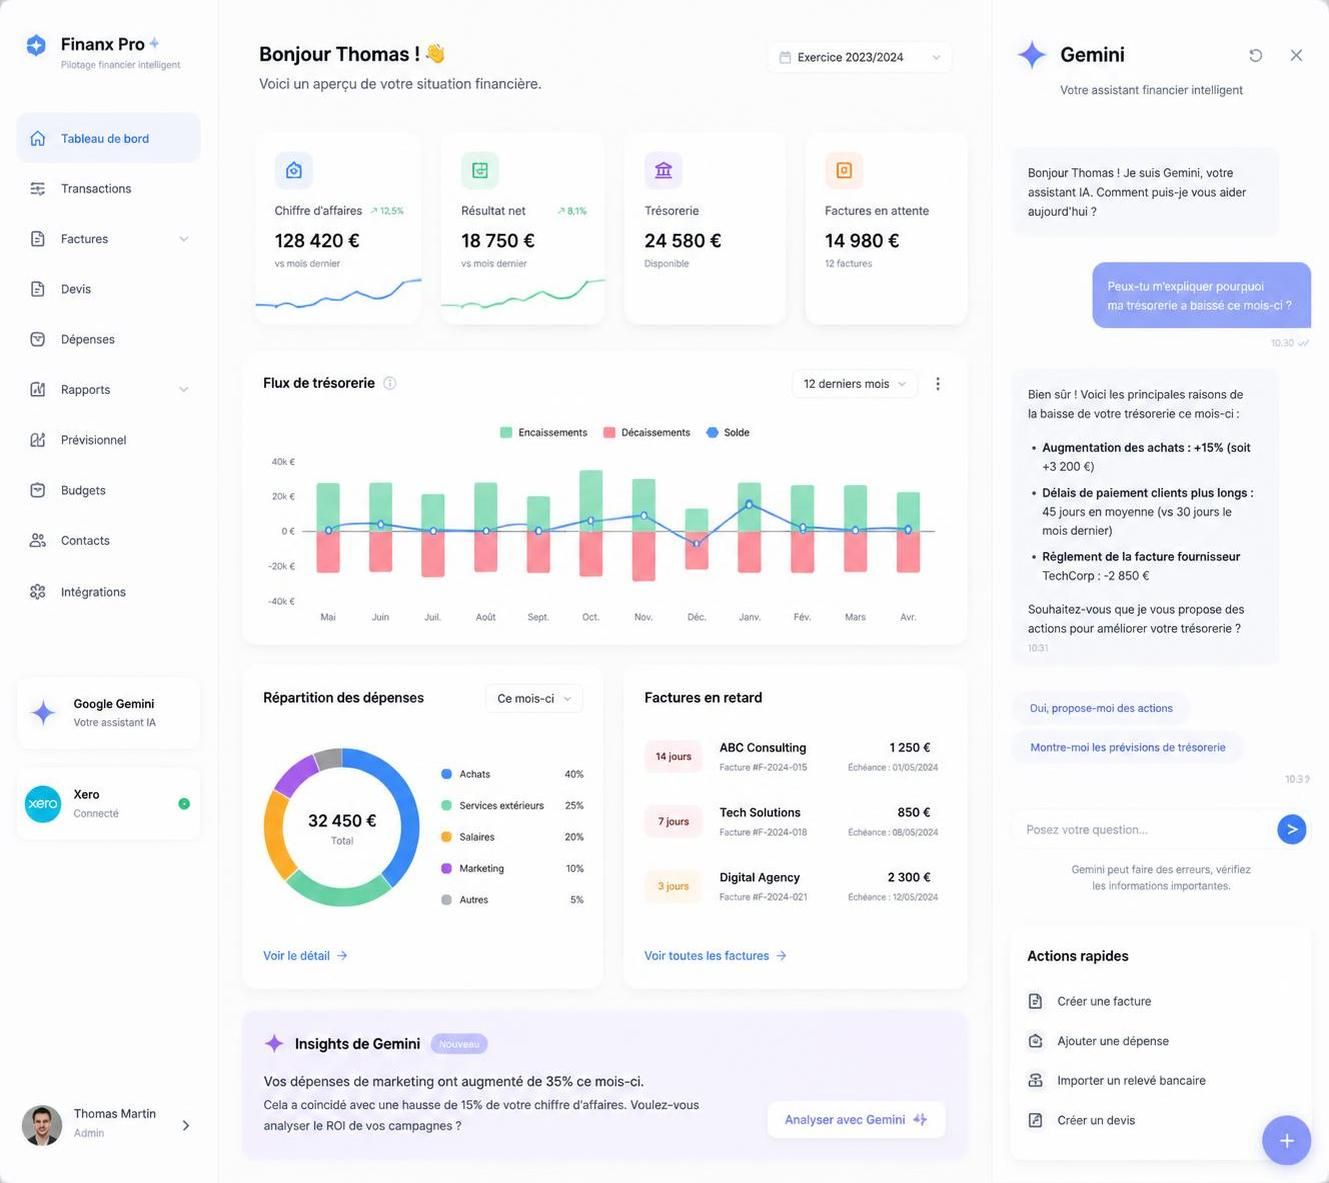Open Flux de trésorerie info icon
1329x1183 pixels.
point(390,383)
